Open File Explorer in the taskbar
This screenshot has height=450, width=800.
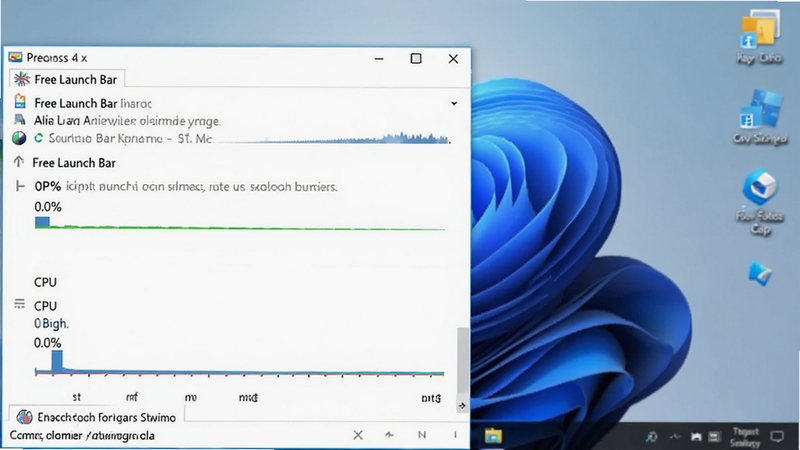point(493,436)
